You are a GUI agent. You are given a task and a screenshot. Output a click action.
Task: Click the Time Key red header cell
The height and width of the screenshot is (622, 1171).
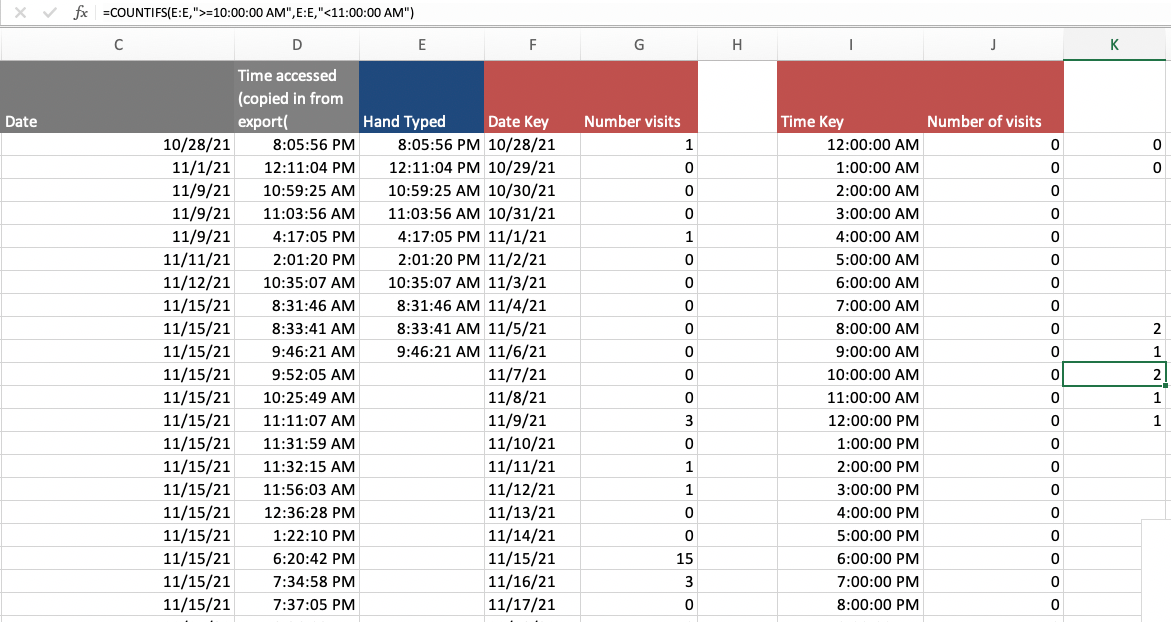(x=850, y=97)
